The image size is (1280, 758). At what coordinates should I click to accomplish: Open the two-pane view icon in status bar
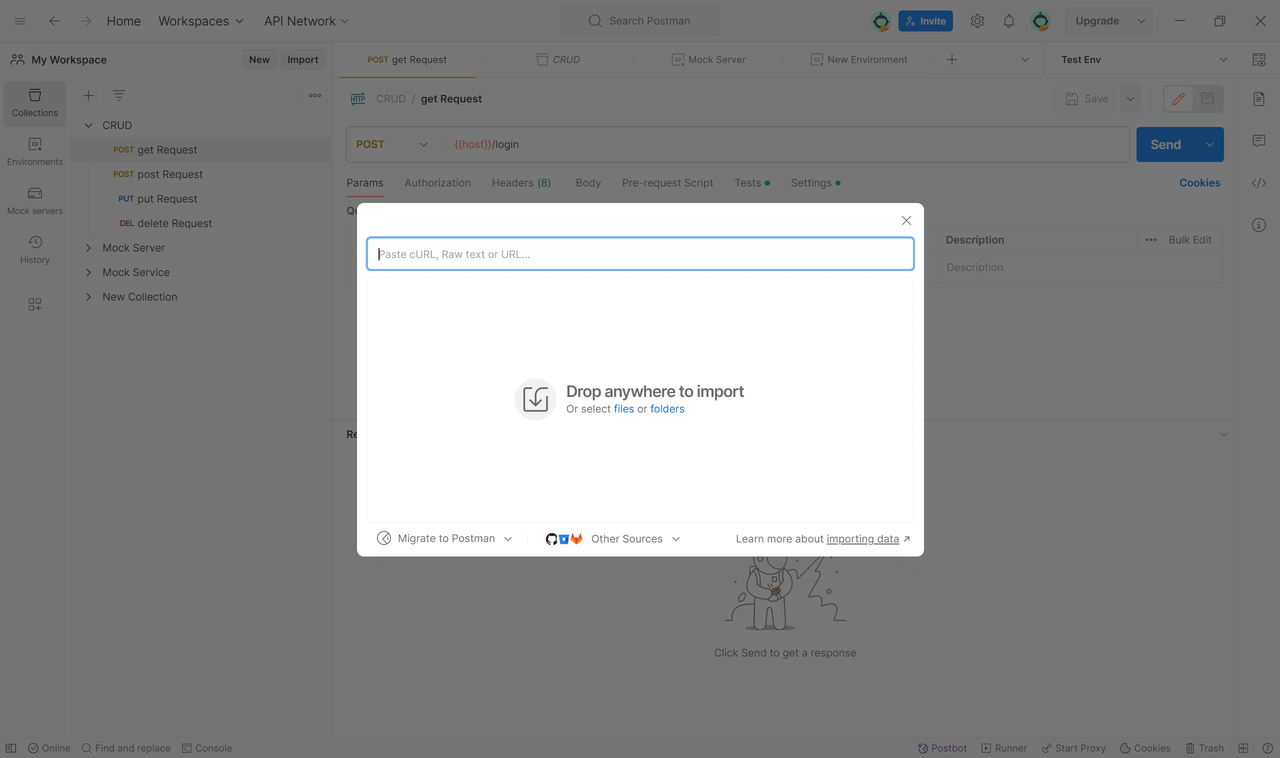click(1243, 748)
